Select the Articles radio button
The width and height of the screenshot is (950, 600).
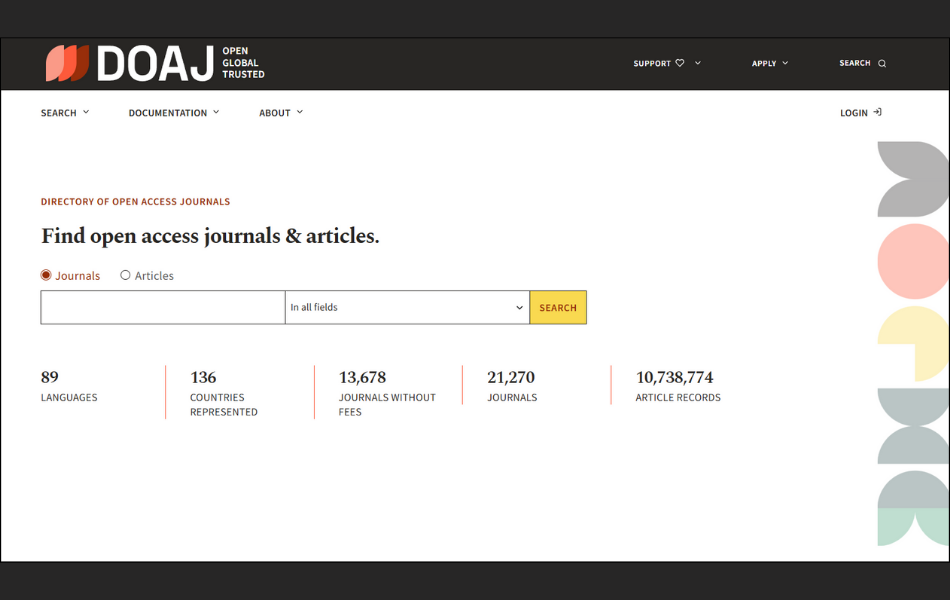tap(125, 275)
